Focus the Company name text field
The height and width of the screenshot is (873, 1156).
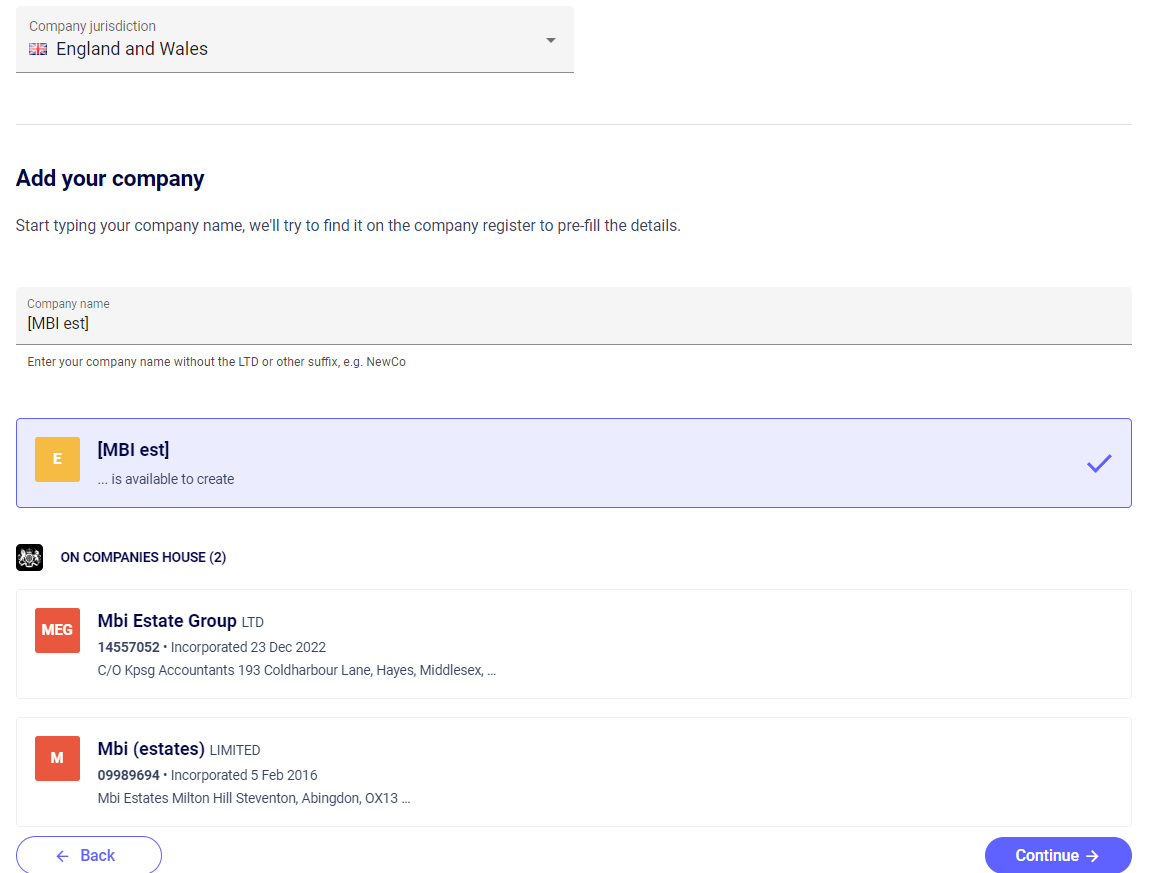[x=573, y=323]
